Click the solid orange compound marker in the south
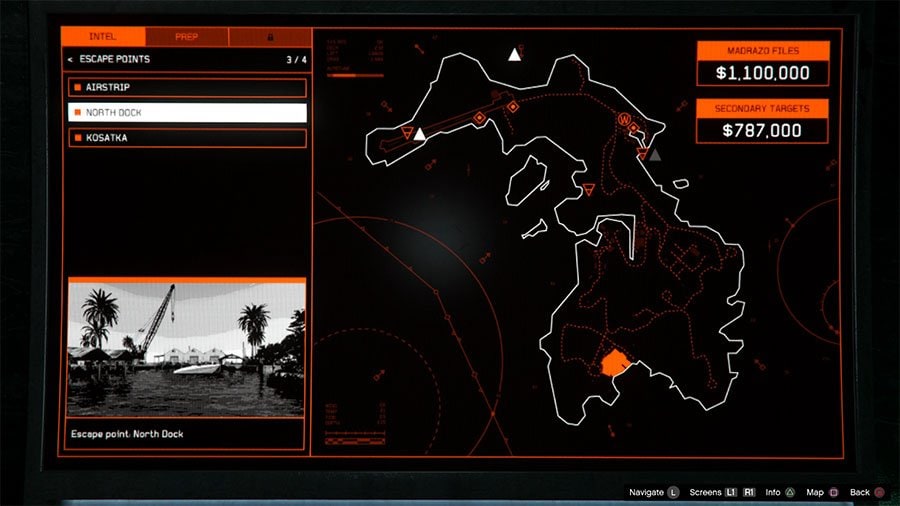The height and width of the screenshot is (506, 900). pos(615,363)
